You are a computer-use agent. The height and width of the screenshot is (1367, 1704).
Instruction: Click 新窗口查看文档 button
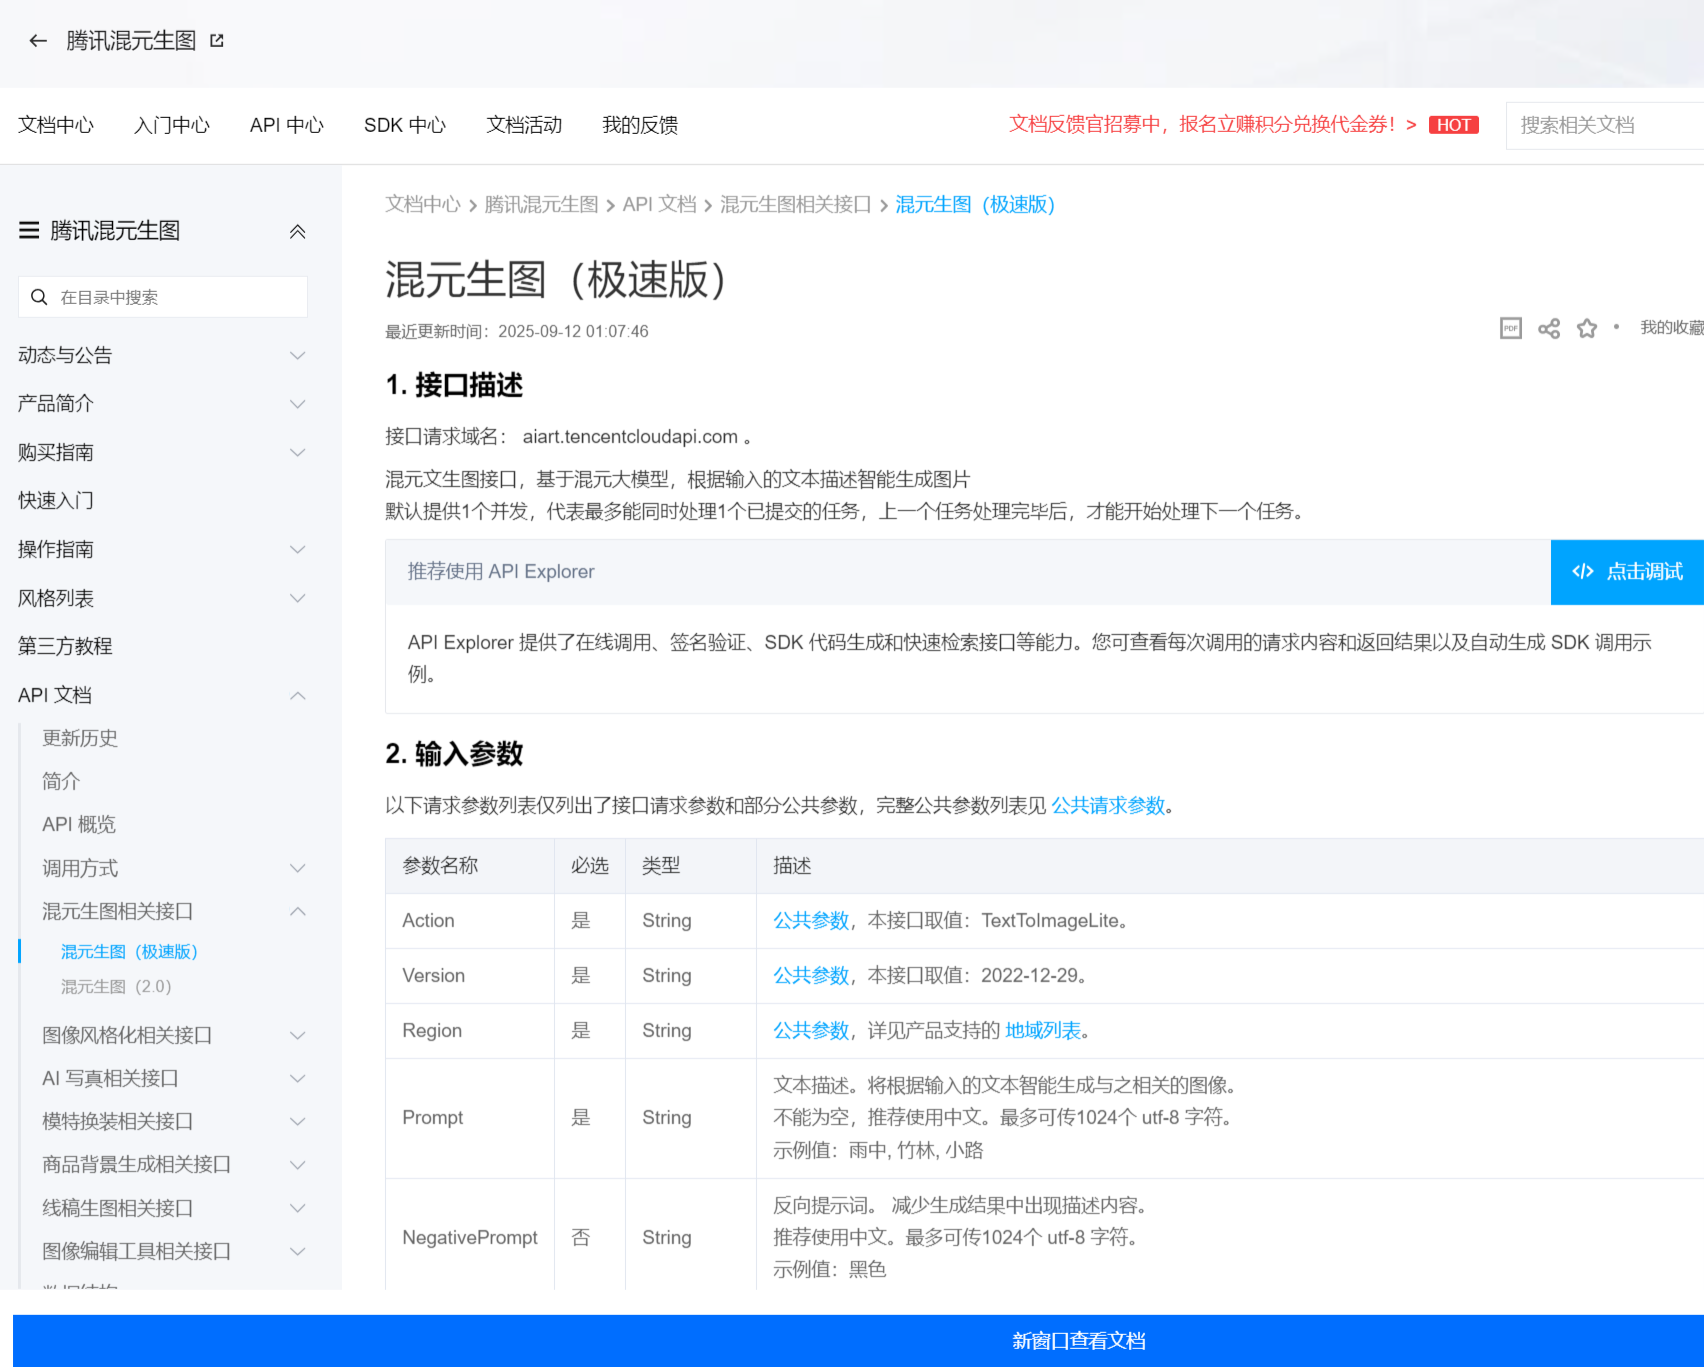point(858,1341)
